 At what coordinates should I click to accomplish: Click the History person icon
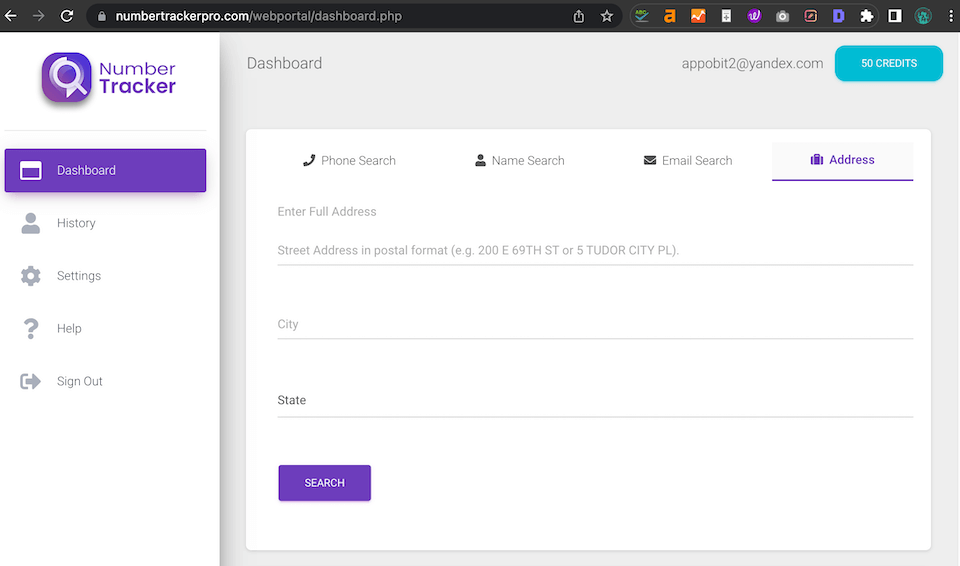[x=31, y=223]
